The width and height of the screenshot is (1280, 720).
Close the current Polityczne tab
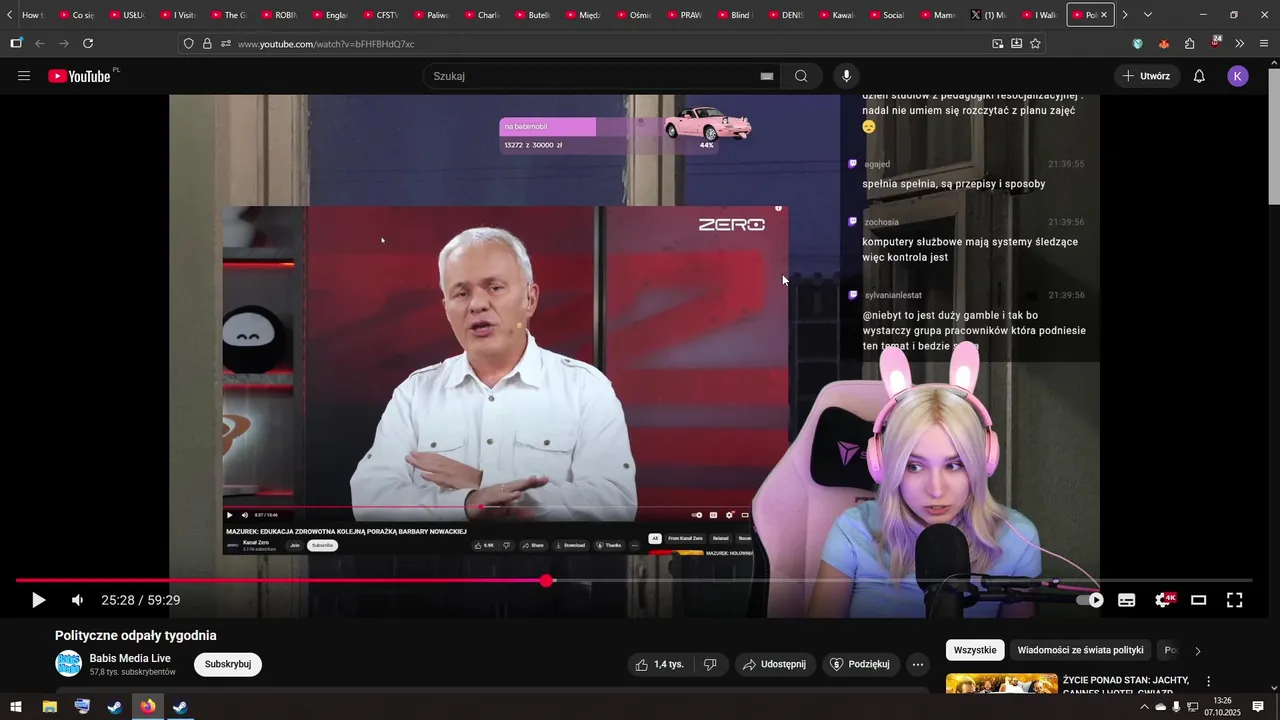(1104, 15)
